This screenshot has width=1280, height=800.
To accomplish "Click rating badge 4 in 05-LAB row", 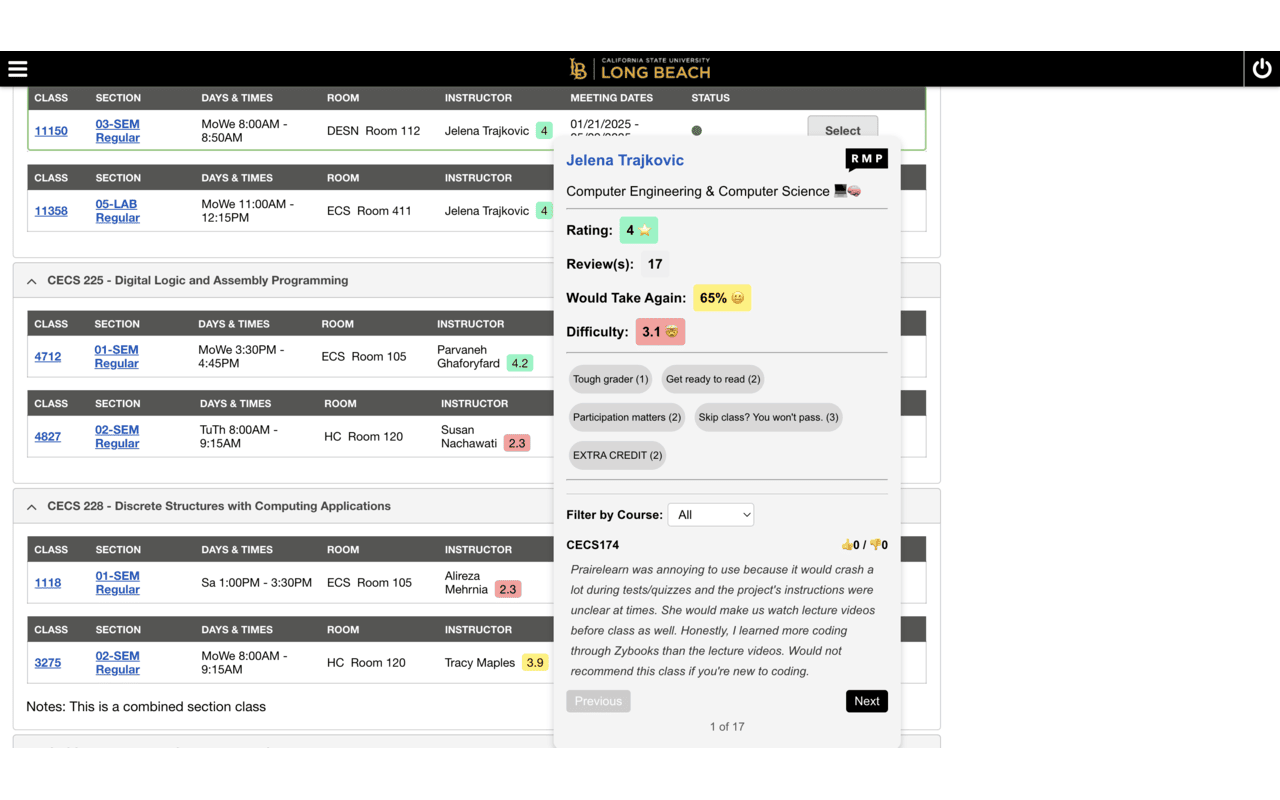I will 544,211.
